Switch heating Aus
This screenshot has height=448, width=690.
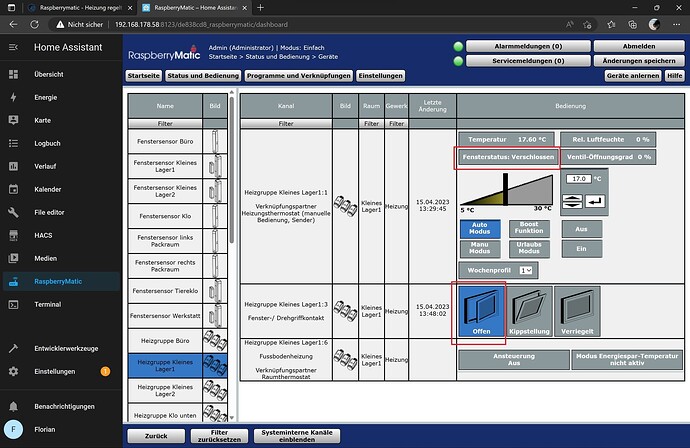click(x=581, y=229)
